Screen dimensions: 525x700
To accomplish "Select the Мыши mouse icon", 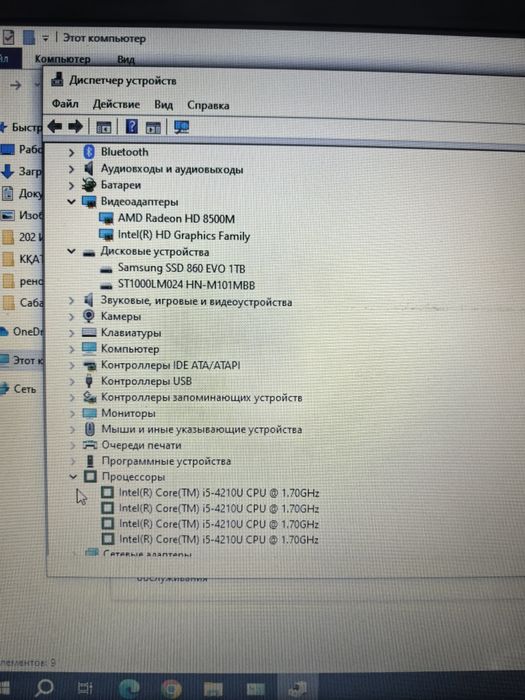I will coord(90,429).
